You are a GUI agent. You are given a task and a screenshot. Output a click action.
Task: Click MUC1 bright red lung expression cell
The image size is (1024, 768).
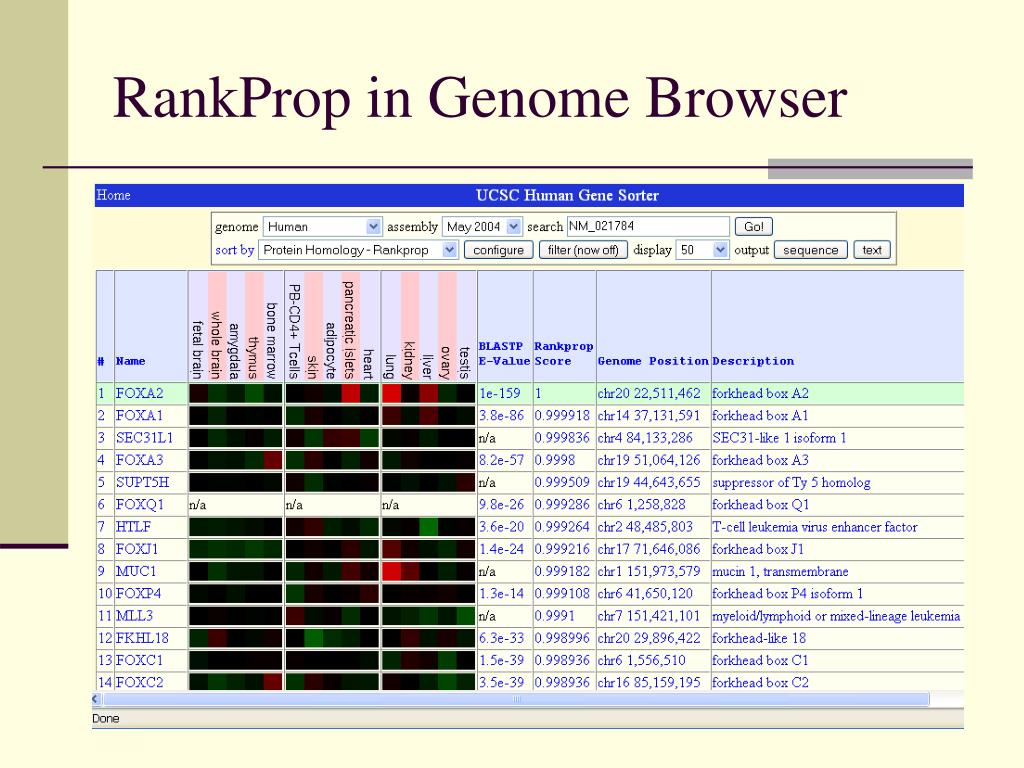pos(391,571)
